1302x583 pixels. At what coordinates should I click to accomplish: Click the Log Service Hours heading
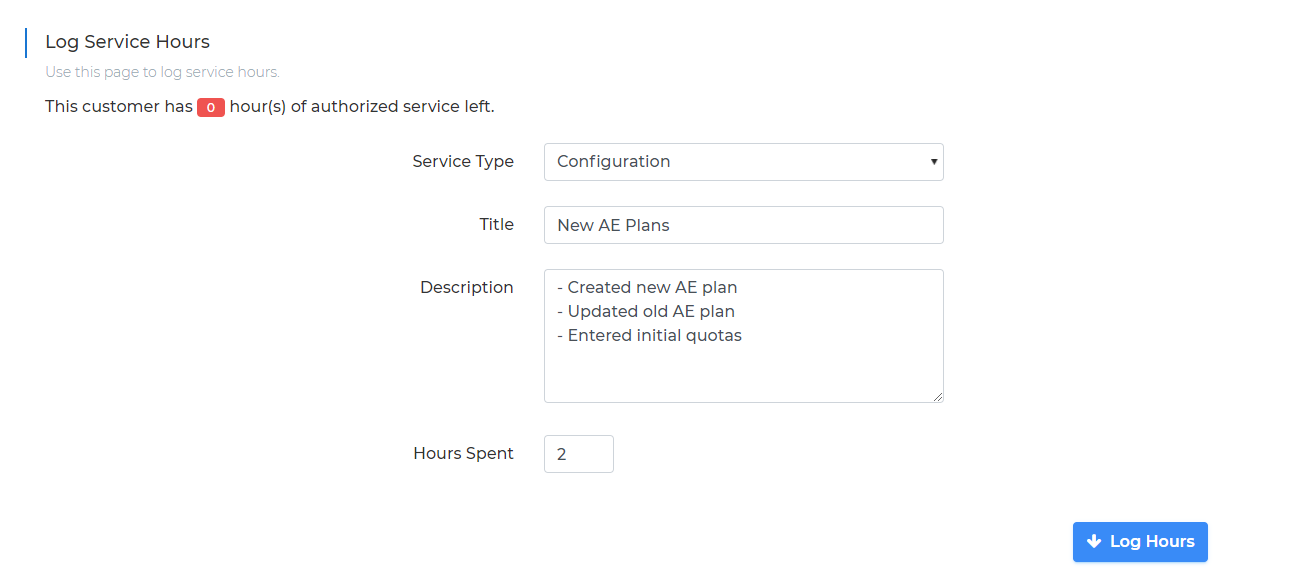tap(127, 41)
